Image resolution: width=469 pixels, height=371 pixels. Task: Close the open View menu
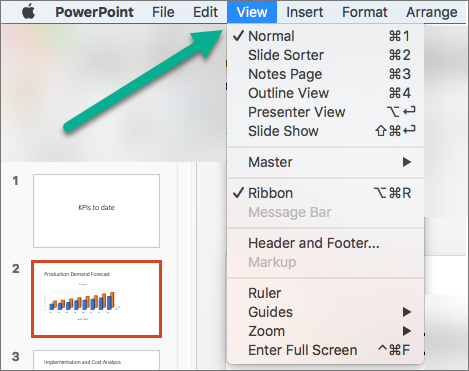tap(252, 12)
